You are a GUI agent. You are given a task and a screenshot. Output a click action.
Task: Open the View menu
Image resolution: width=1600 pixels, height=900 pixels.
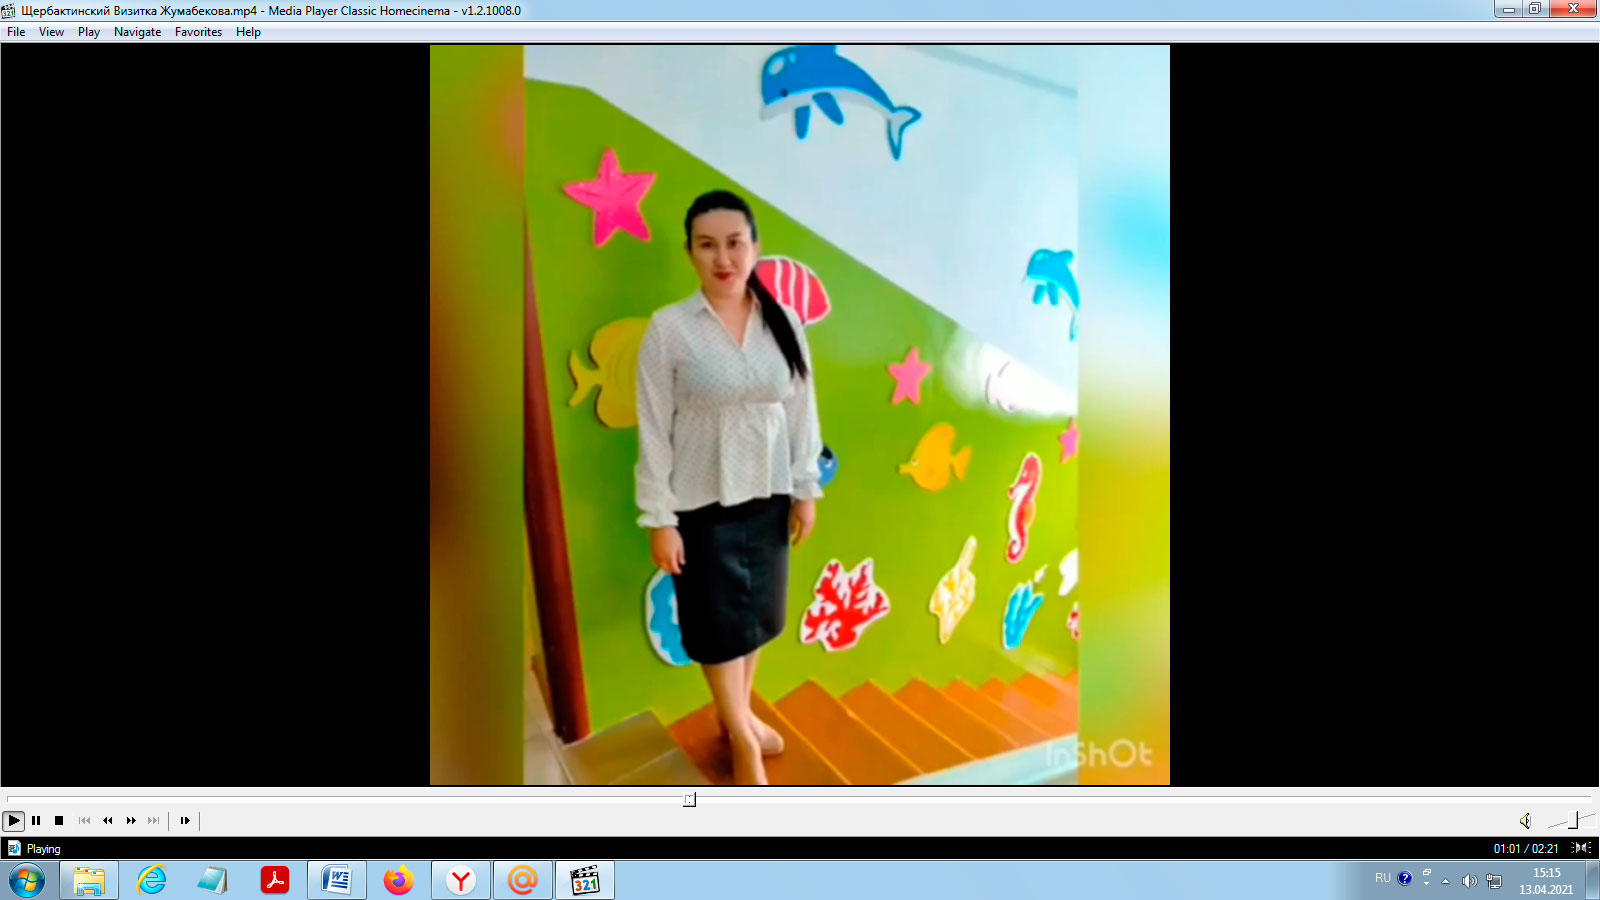tap(51, 32)
